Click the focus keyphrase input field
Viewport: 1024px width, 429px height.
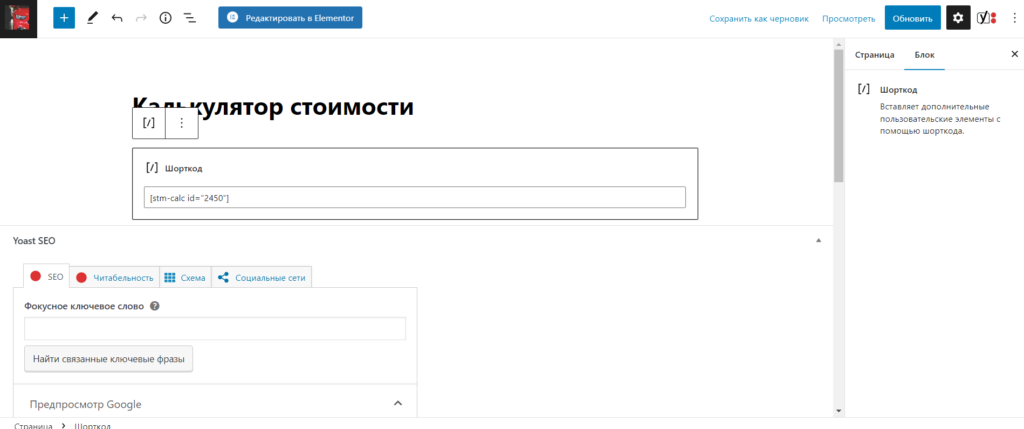coord(215,328)
